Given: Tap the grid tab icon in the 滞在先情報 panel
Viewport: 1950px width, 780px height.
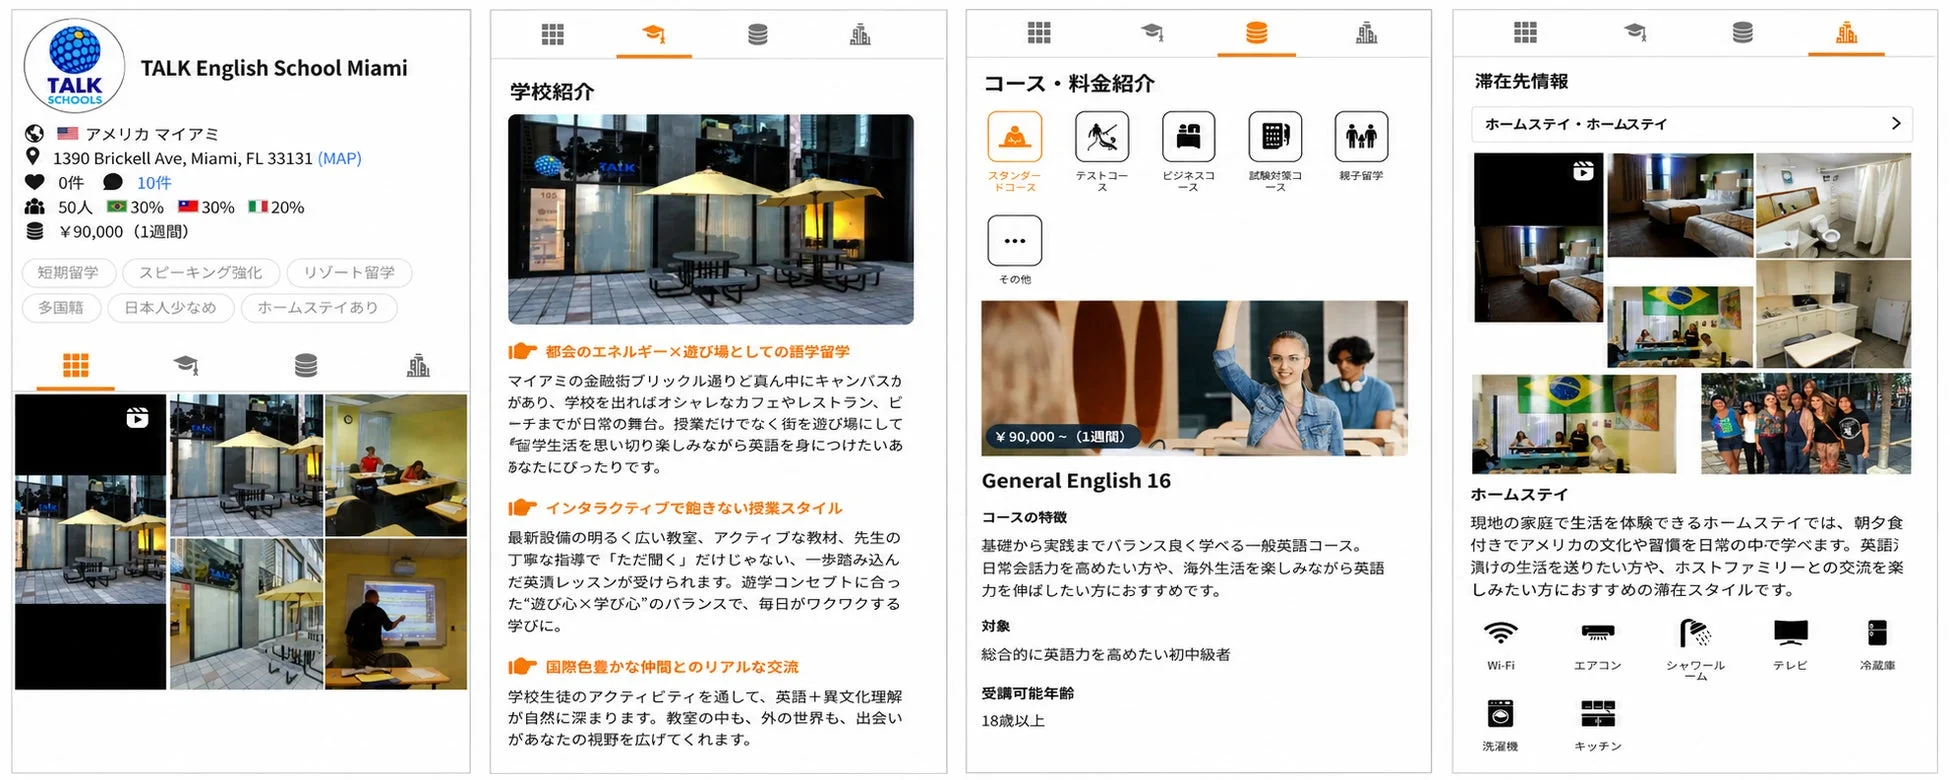Looking at the screenshot, I should [x=1526, y=33].
